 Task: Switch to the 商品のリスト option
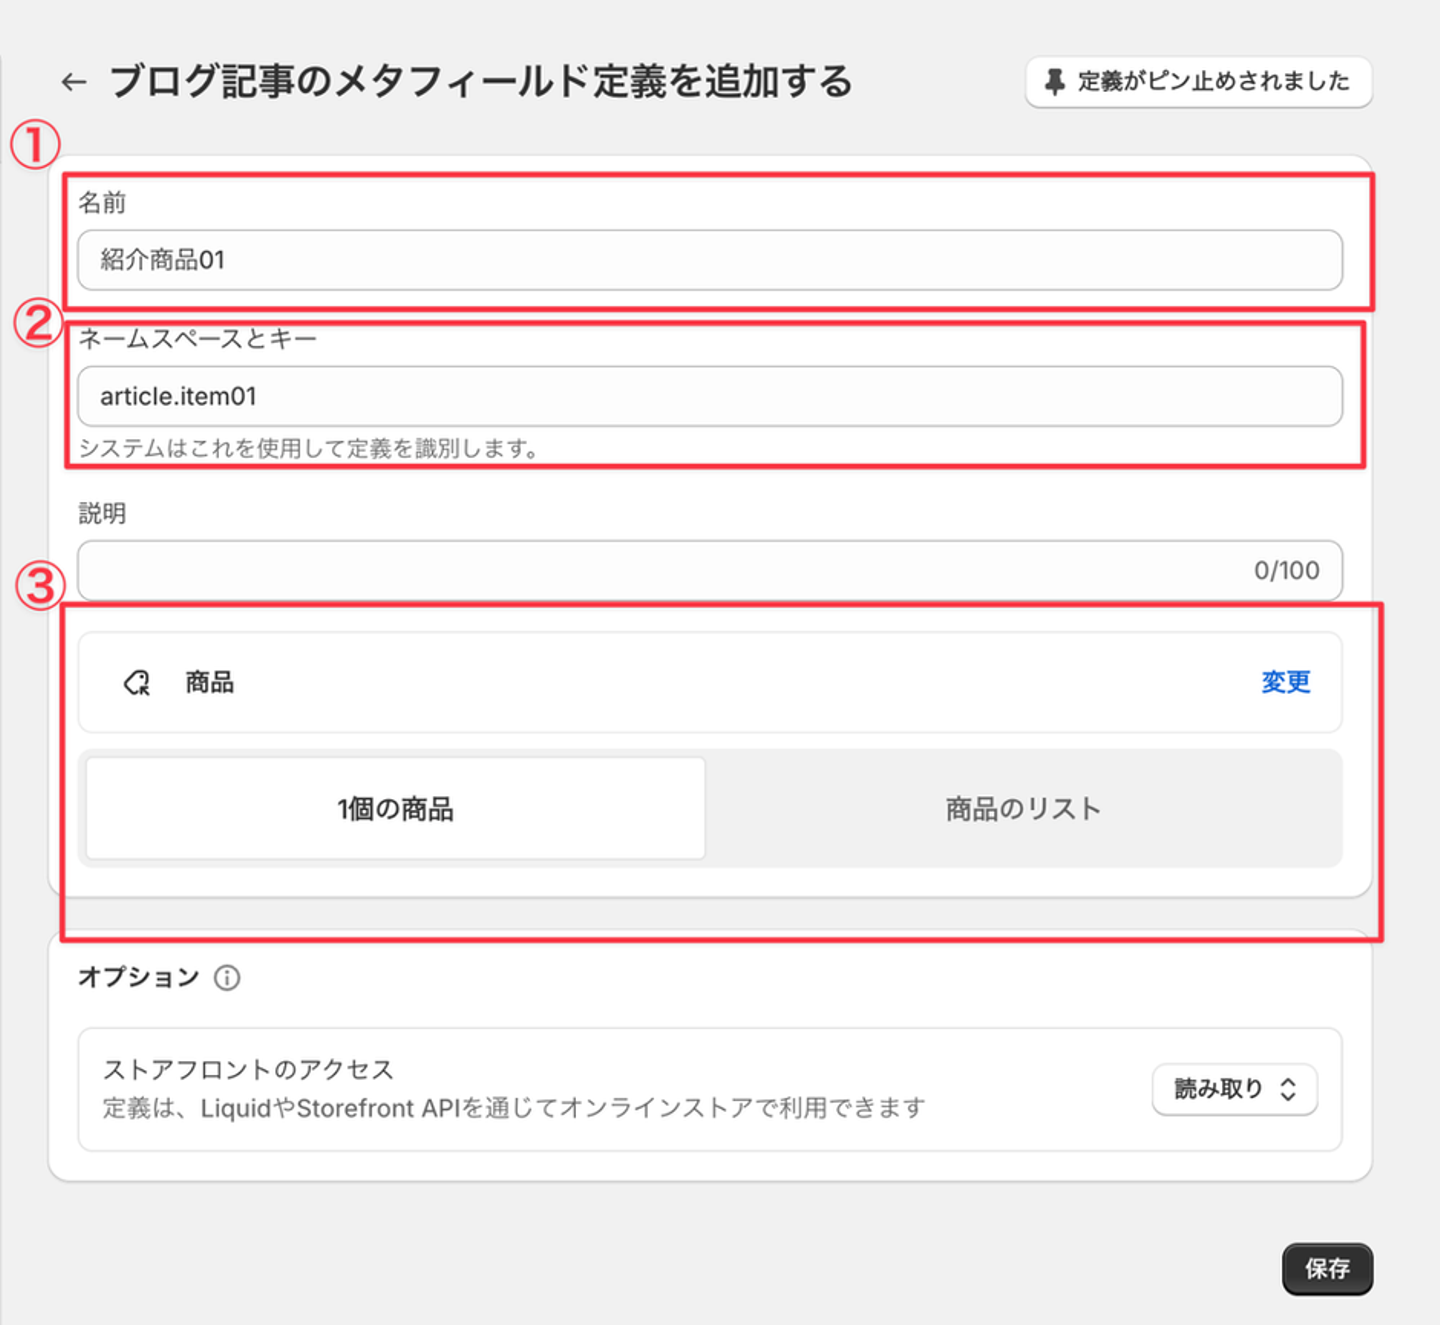pos(1023,809)
